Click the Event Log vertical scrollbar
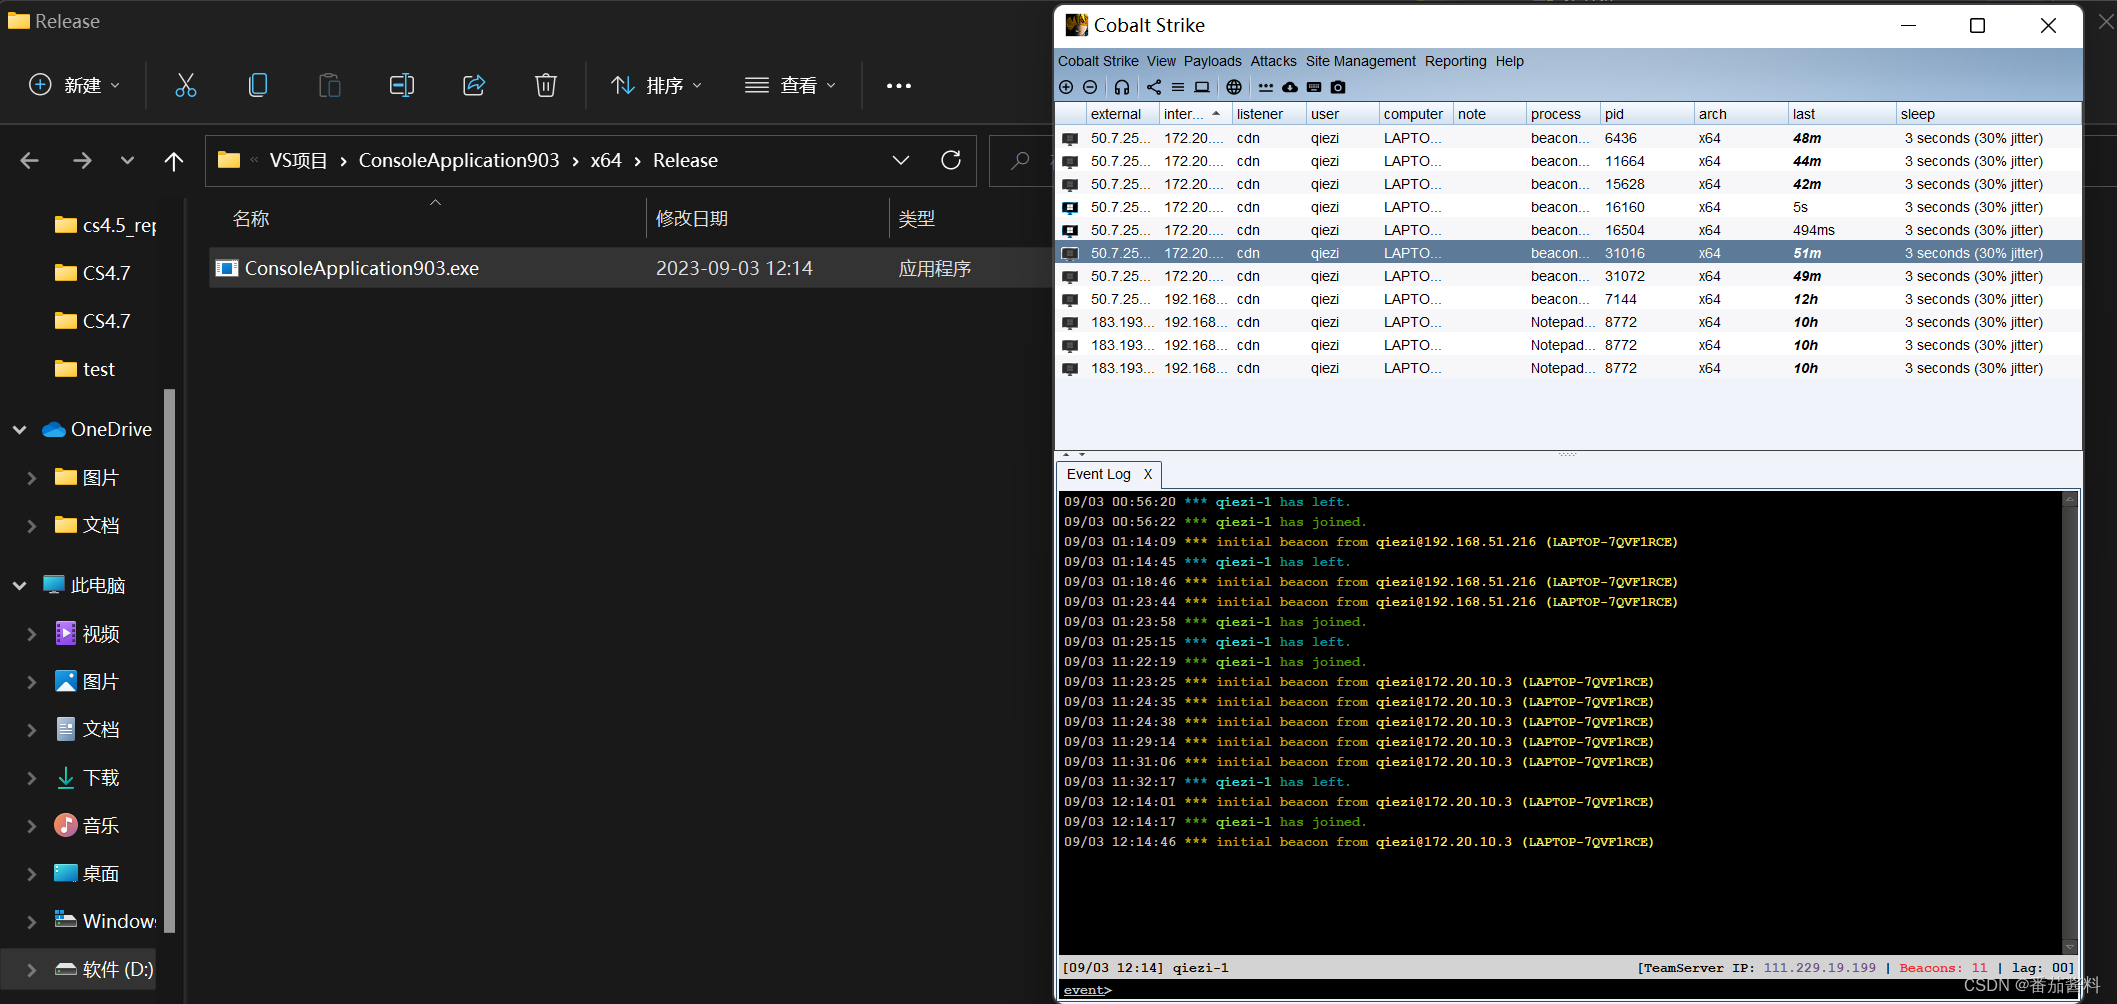 pos(2069,722)
